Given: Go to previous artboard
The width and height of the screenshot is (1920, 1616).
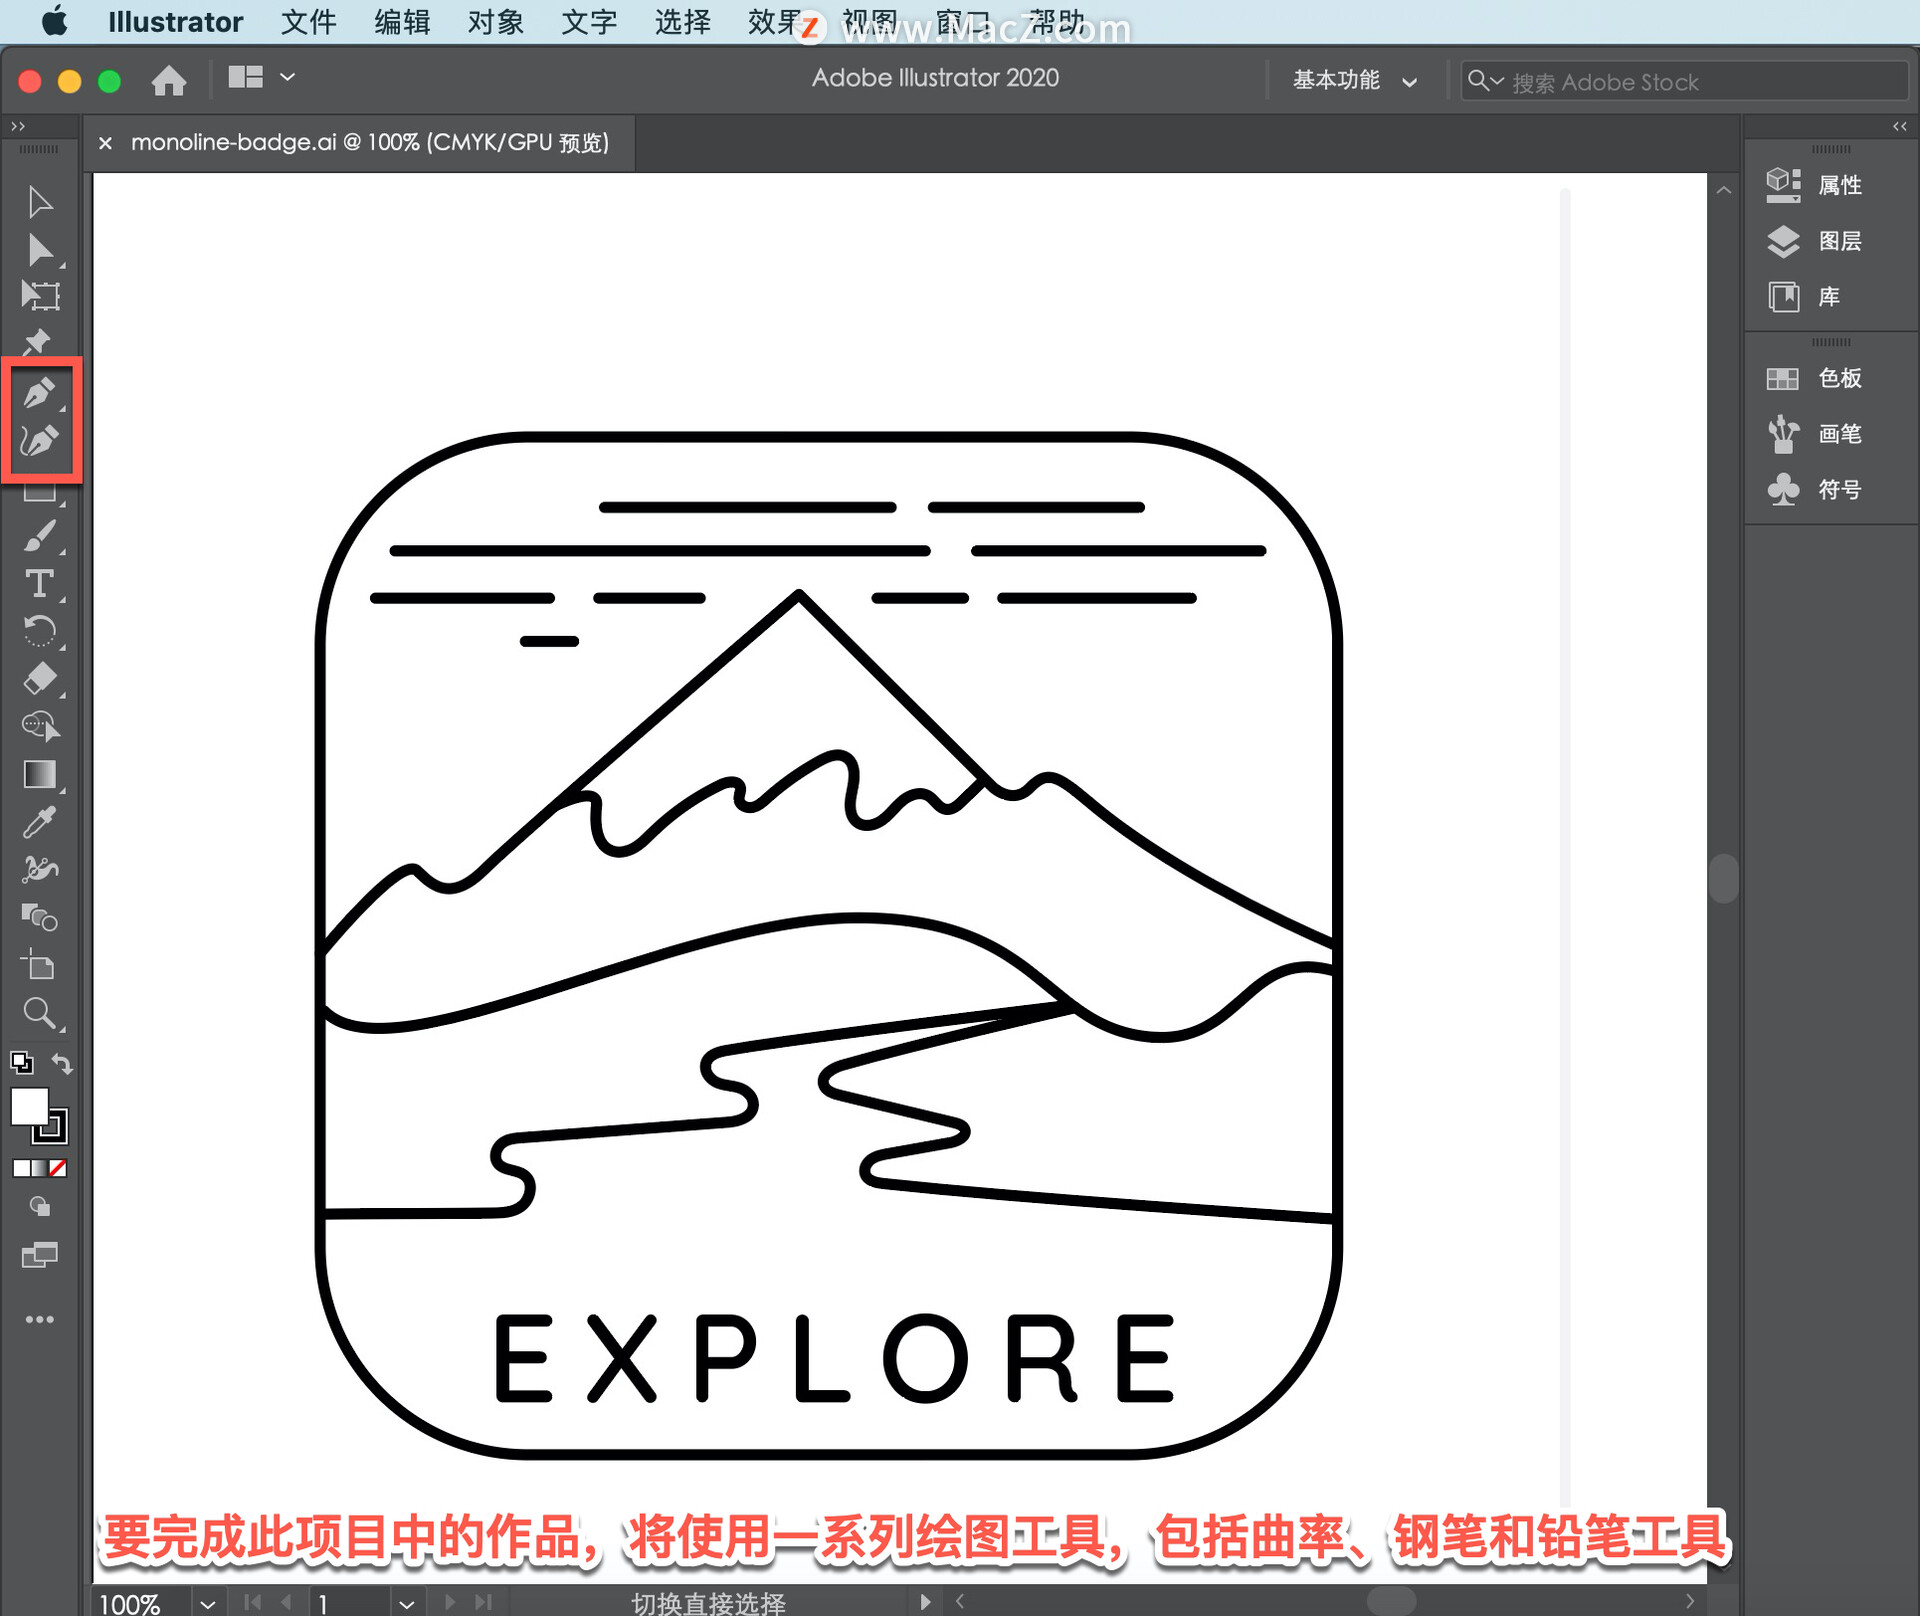Looking at the screenshot, I should pyautogui.click(x=287, y=1602).
